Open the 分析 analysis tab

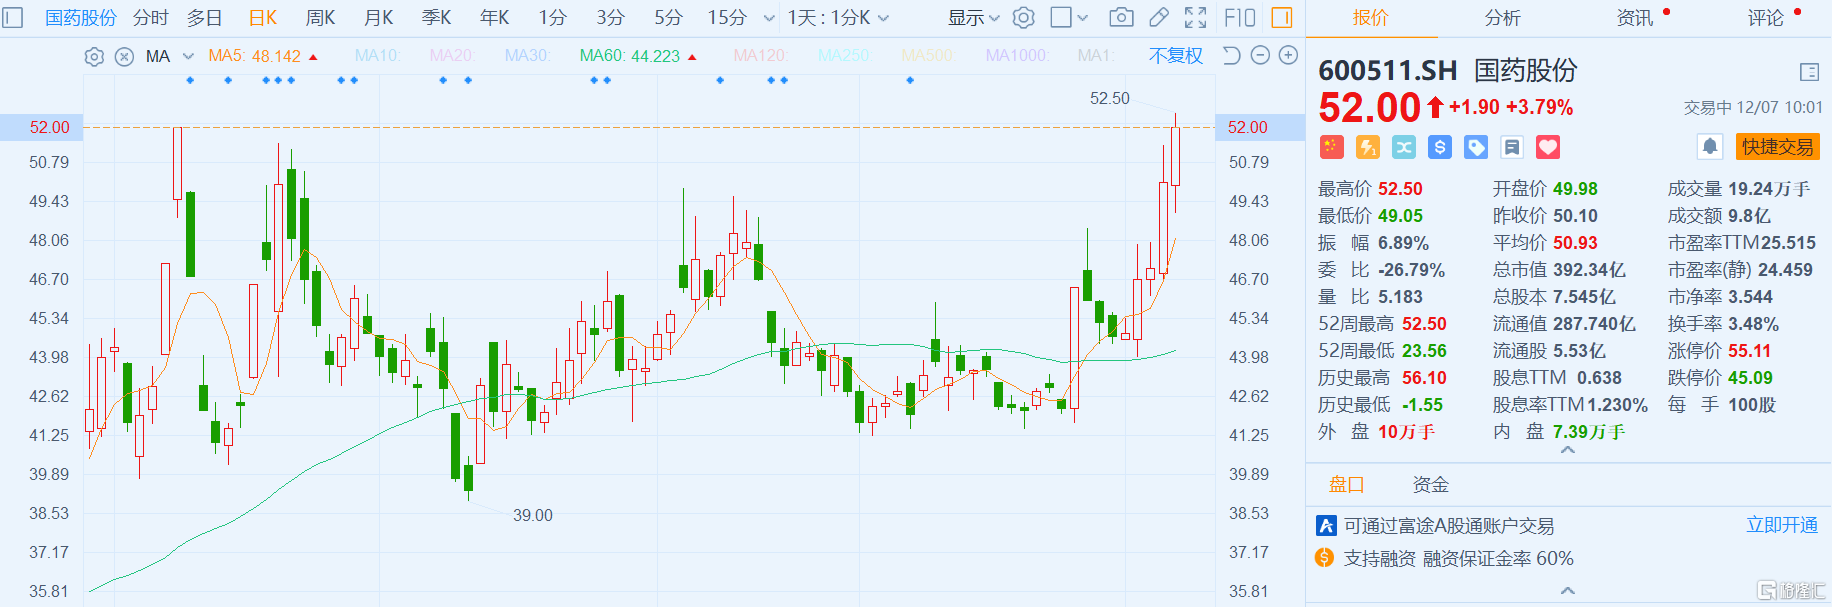tap(1502, 18)
